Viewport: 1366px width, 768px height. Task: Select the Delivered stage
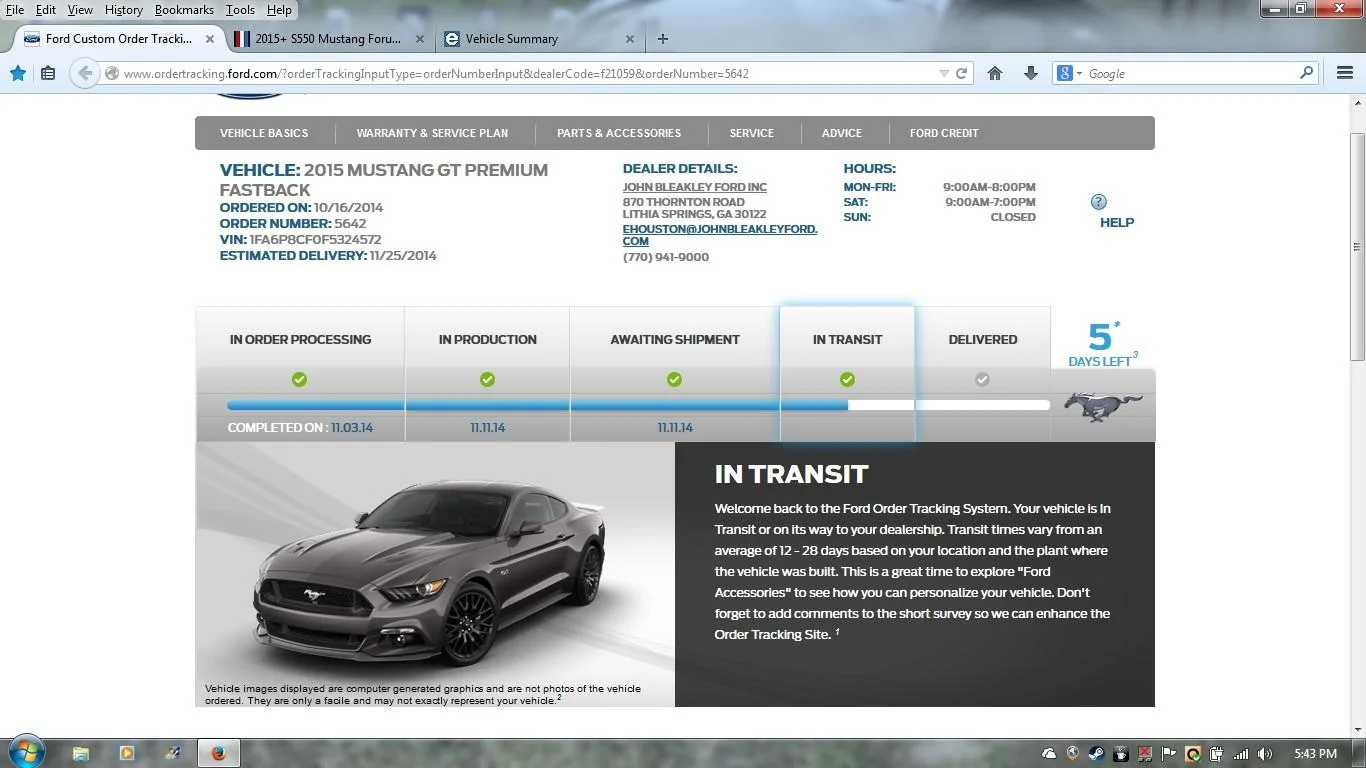coord(983,339)
